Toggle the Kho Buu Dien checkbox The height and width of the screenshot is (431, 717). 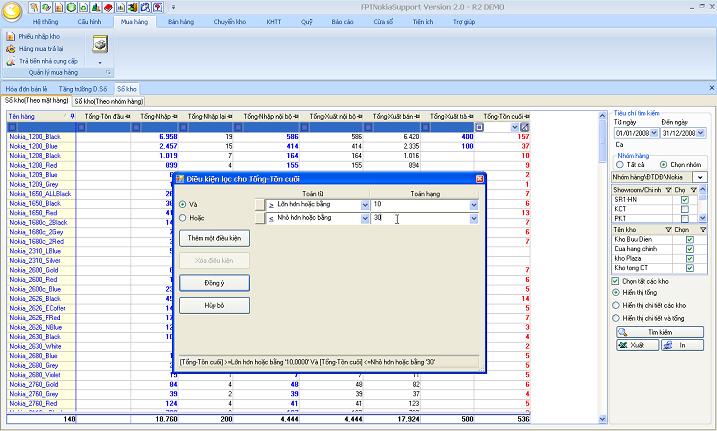point(690,239)
